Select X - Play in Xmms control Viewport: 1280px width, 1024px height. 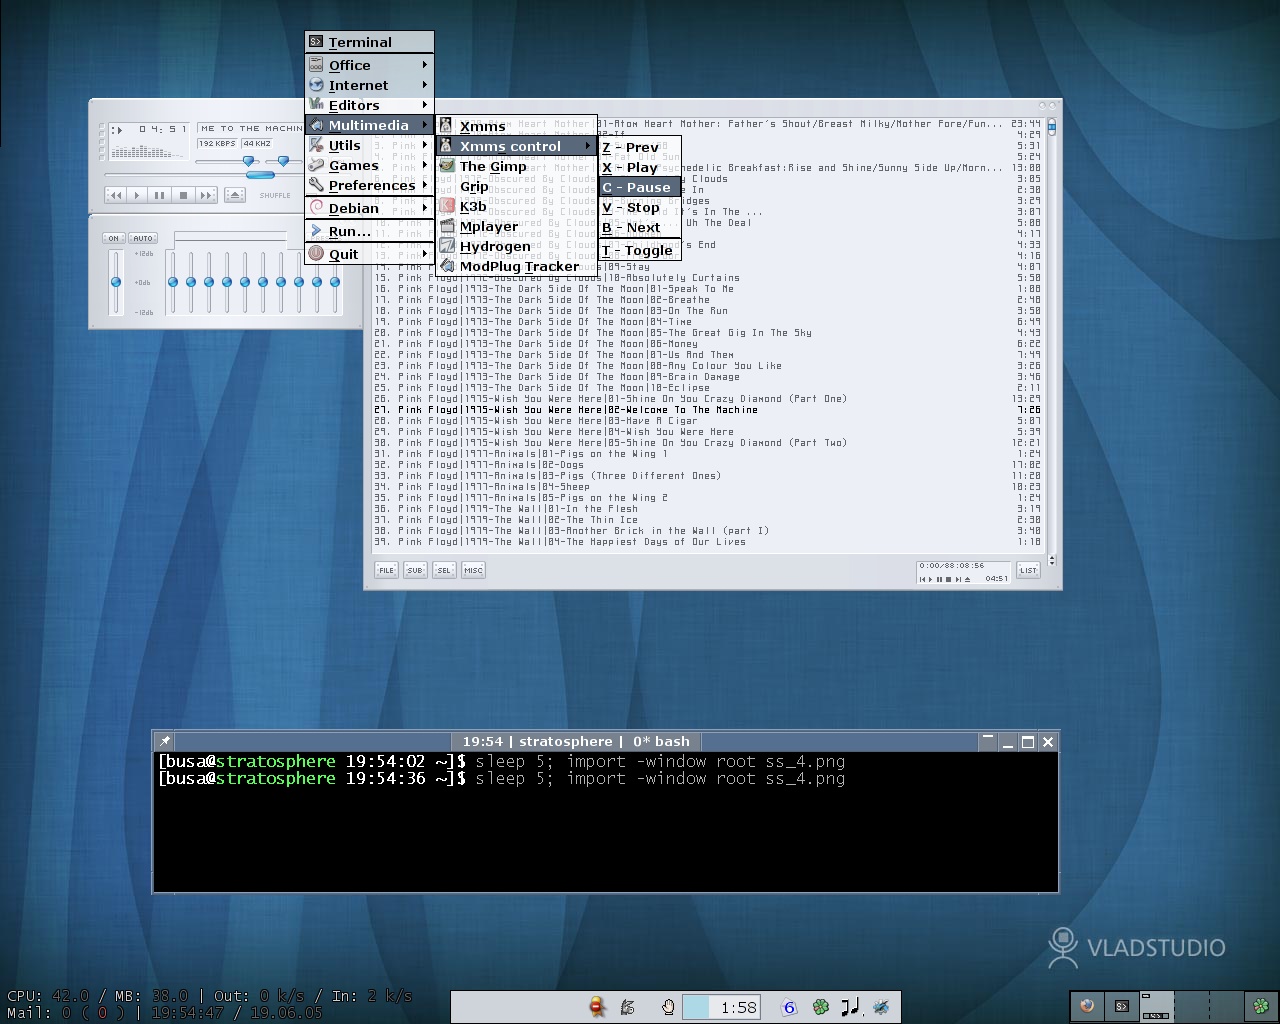pos(640,167)
